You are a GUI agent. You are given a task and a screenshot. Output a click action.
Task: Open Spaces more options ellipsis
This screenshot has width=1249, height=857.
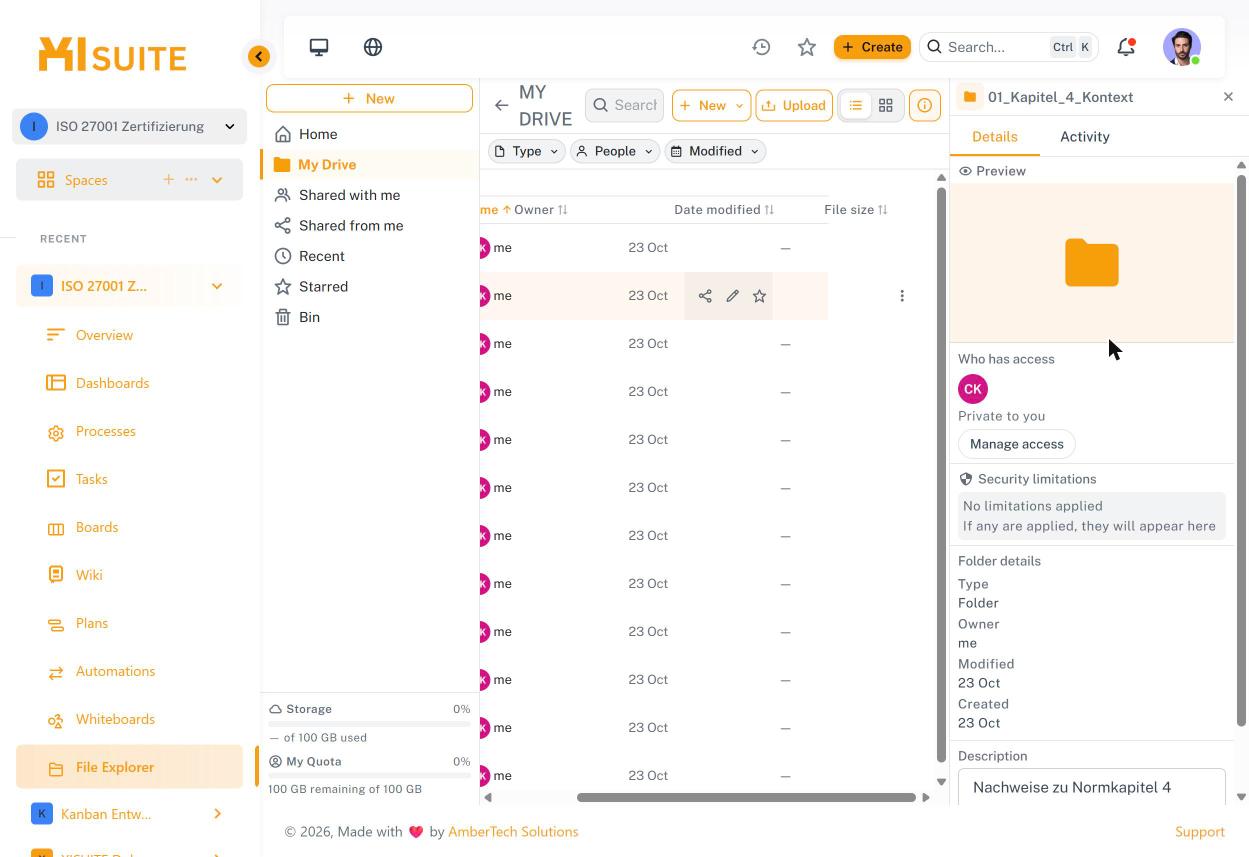point(191,180)
